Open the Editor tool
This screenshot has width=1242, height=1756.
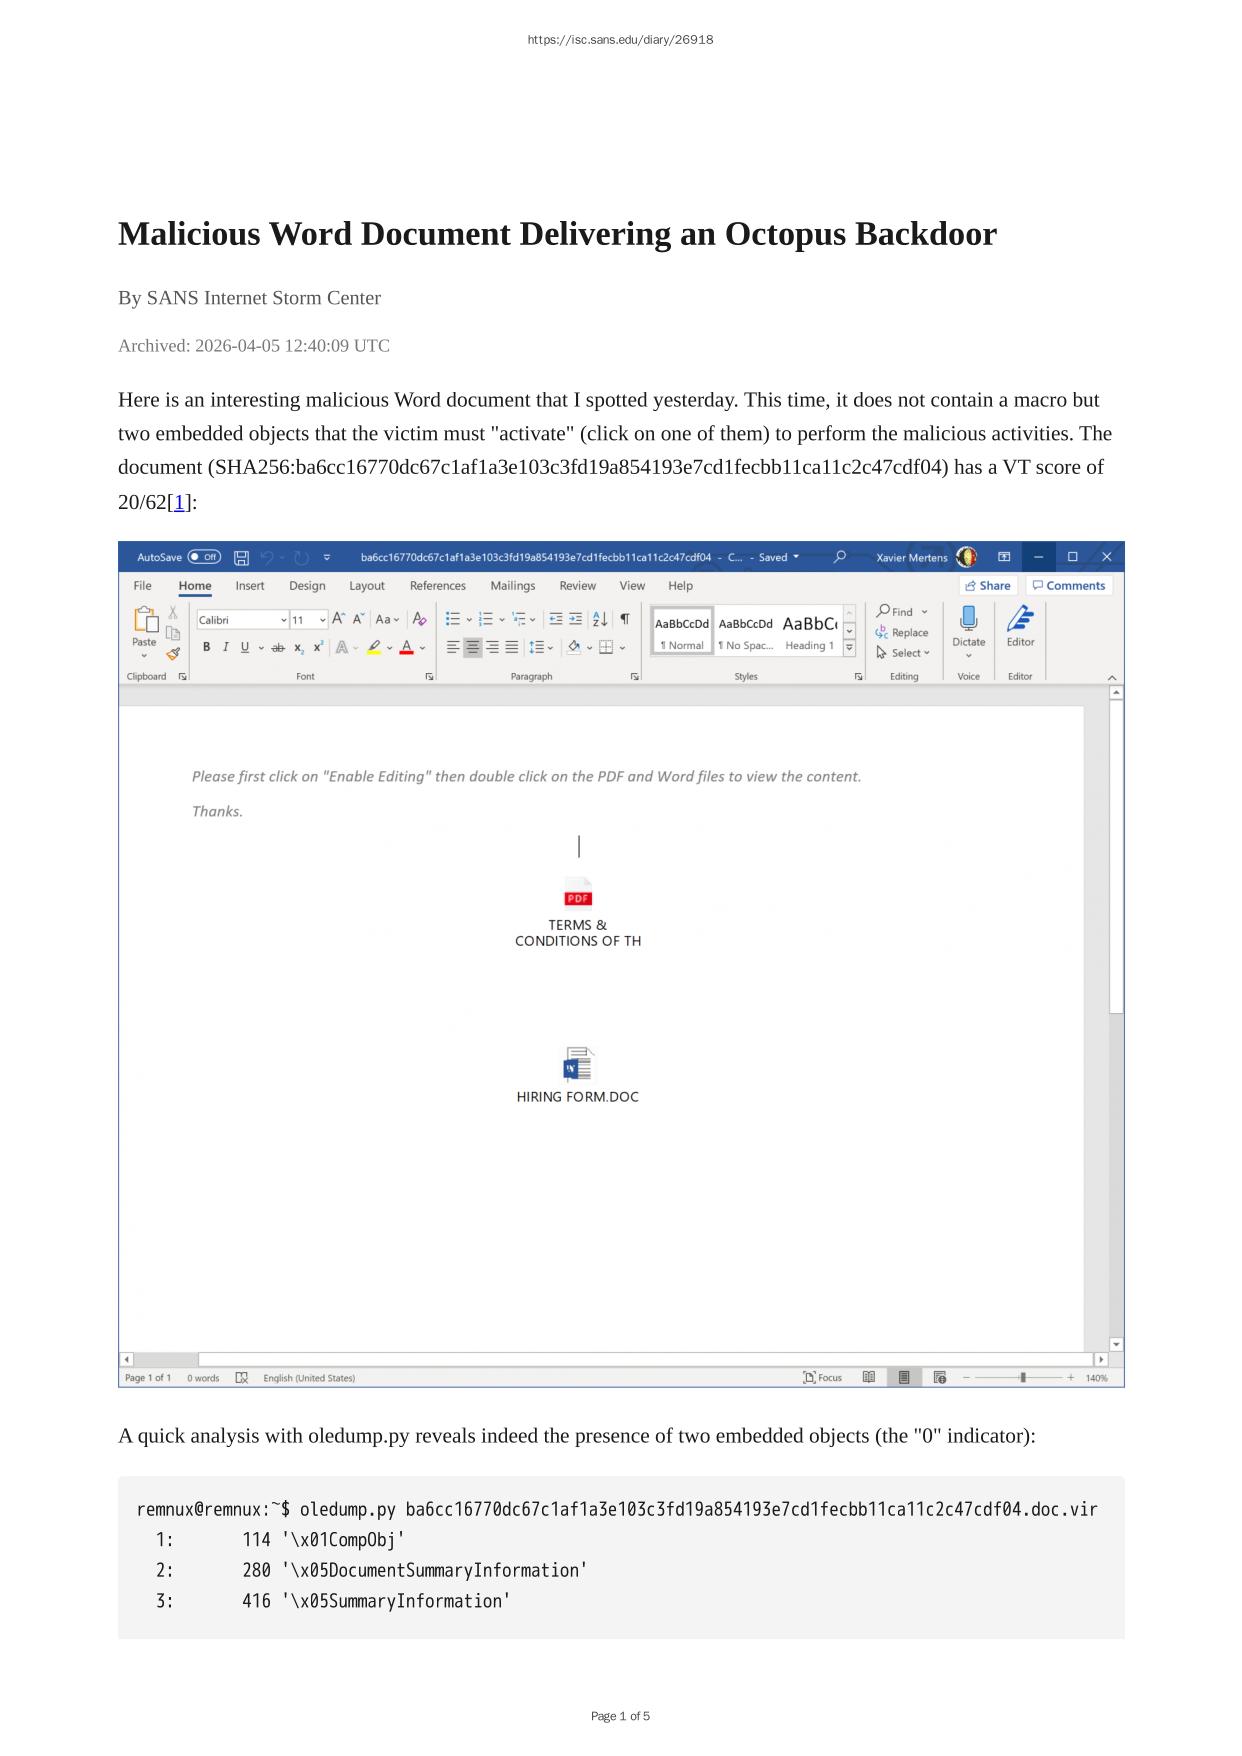[x=1020, y=627]
